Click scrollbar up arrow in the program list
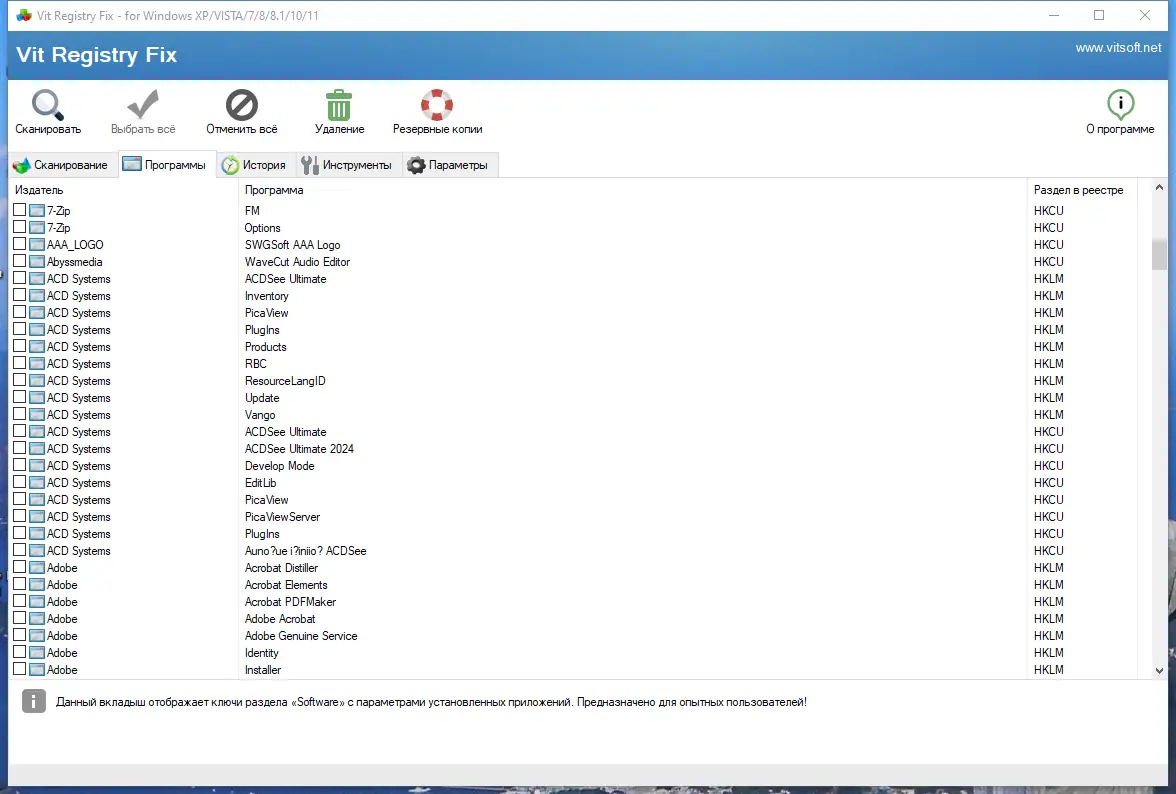 [1159, 187]
